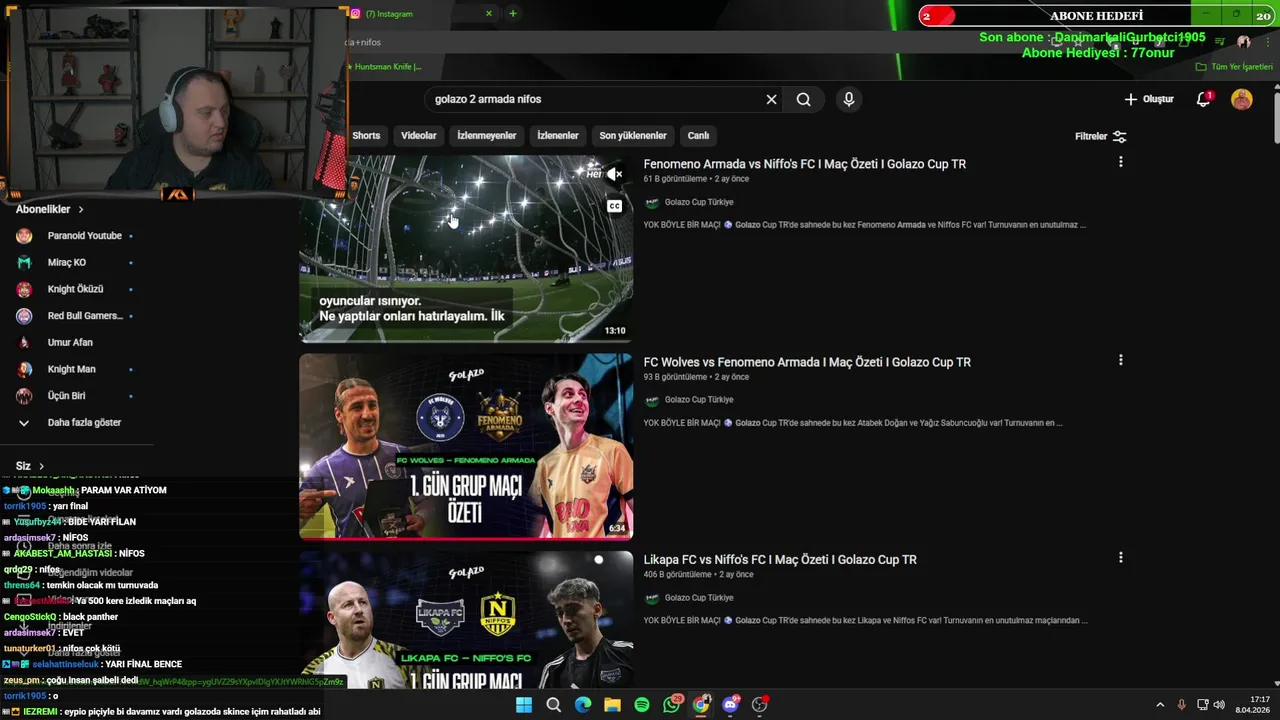Unmute the inline video preview
Screen dimensions: 1280x720
[x=615, y=174]
